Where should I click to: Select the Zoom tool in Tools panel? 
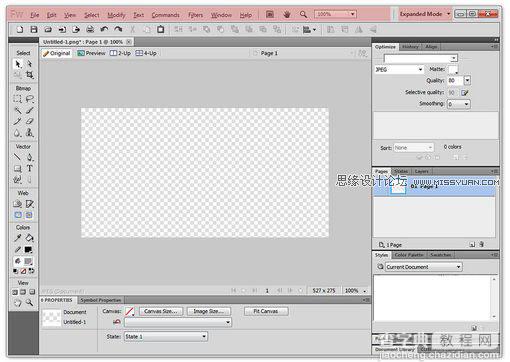point(30,303)
